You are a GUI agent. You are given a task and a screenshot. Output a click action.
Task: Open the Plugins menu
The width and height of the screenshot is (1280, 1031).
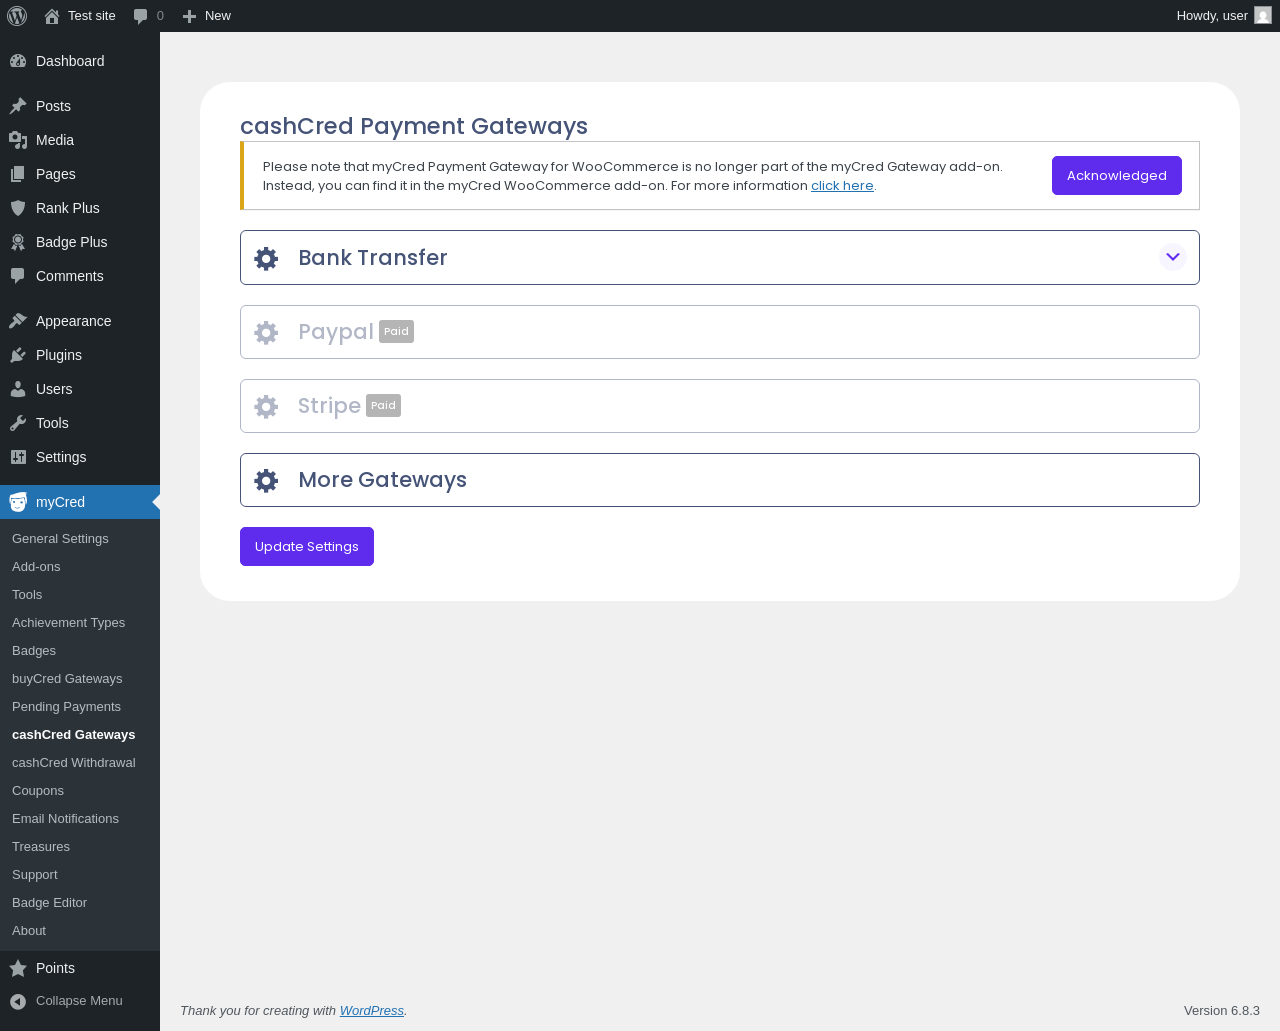click(59, 355)
